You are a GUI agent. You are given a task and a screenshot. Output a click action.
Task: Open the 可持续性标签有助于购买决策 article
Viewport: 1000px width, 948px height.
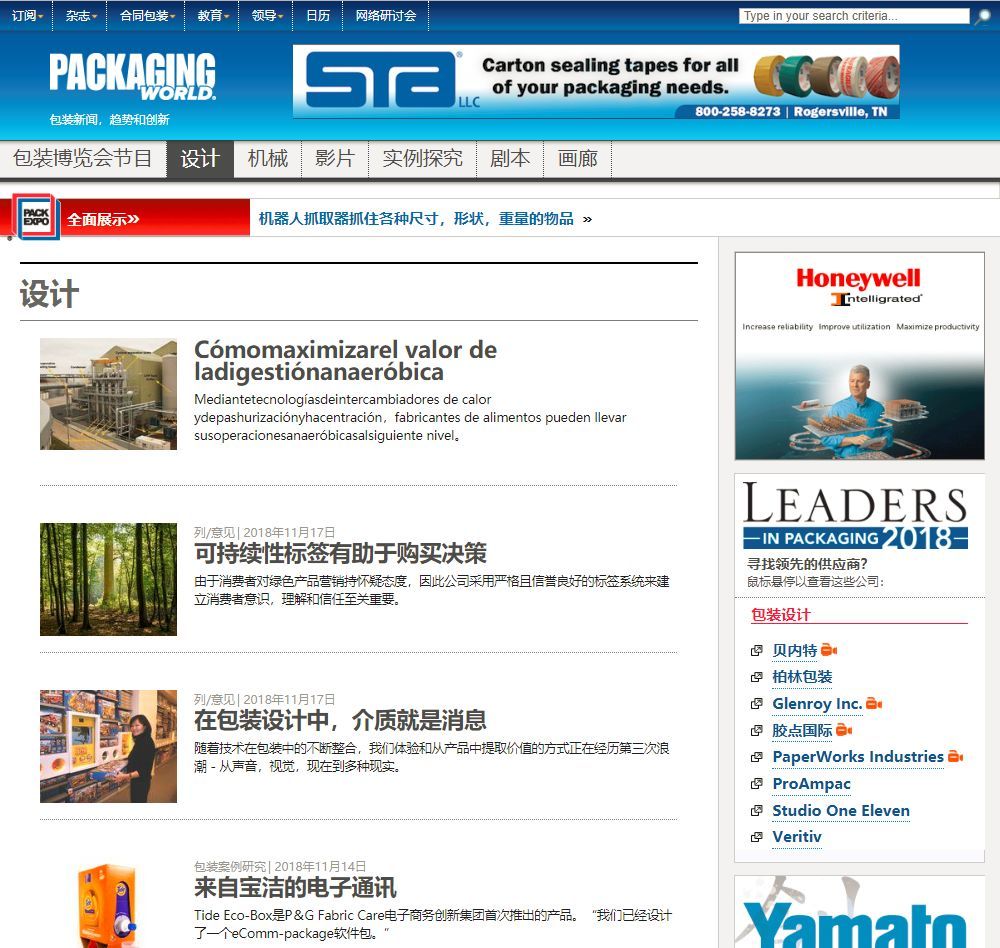pos(341,553)
